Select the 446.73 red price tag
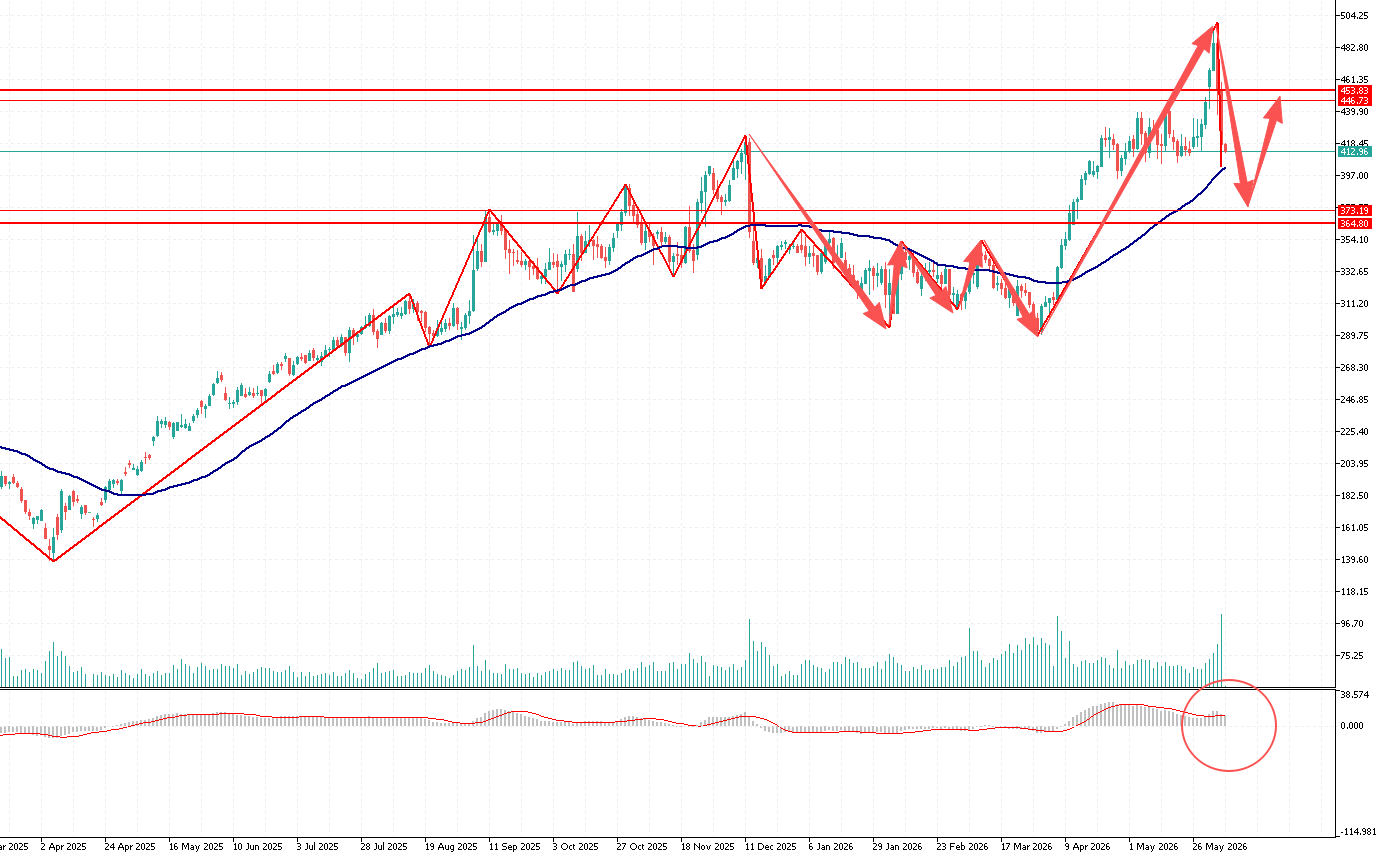Image resolution: width=1383 pixels, height=854 pixels. point(1353,100)
